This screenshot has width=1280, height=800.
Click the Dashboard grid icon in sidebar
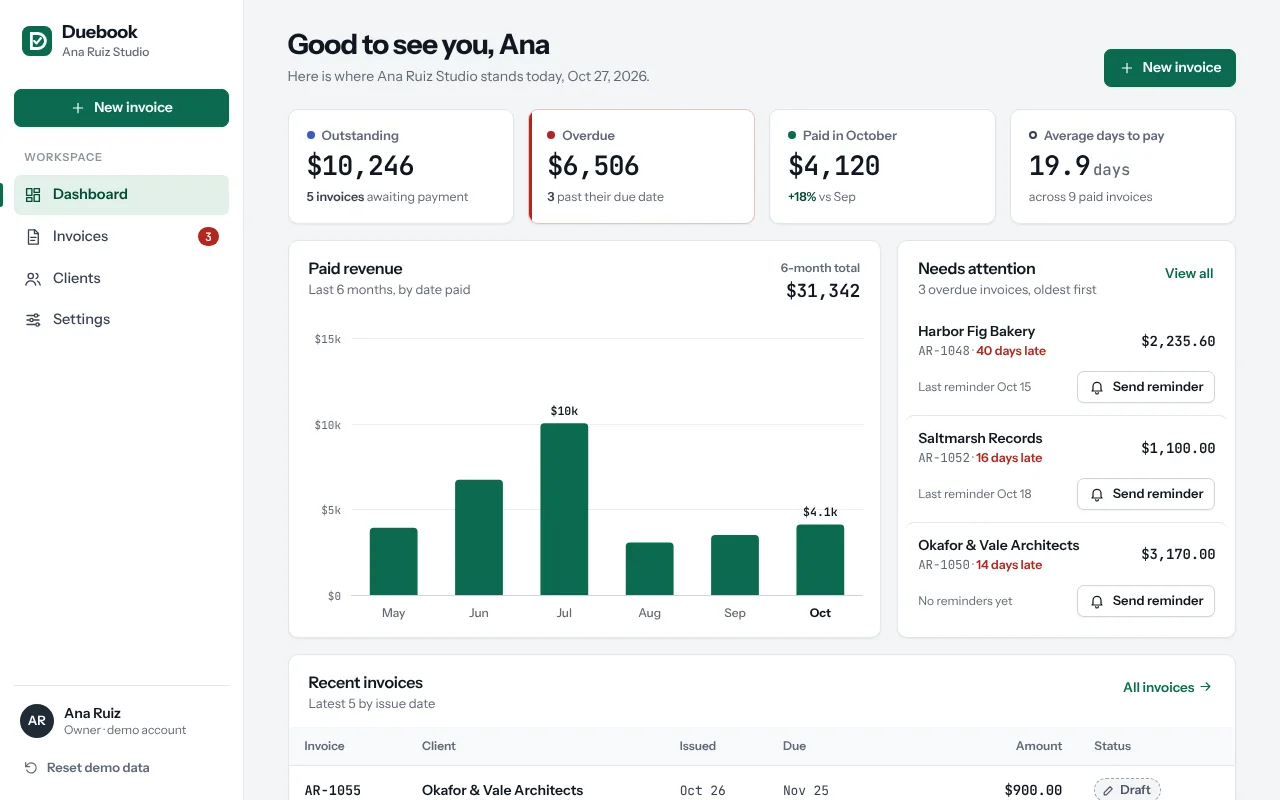tap(33, 195)
